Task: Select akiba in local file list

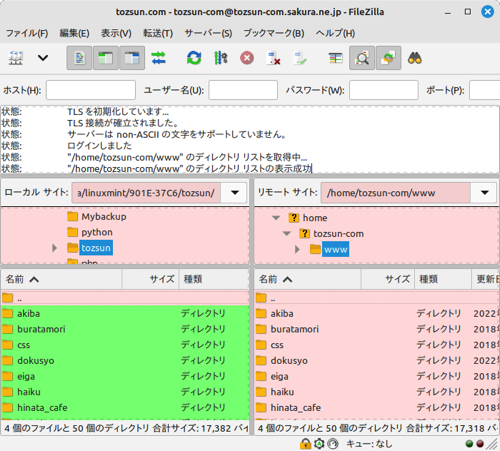Action: click(125, 313)
